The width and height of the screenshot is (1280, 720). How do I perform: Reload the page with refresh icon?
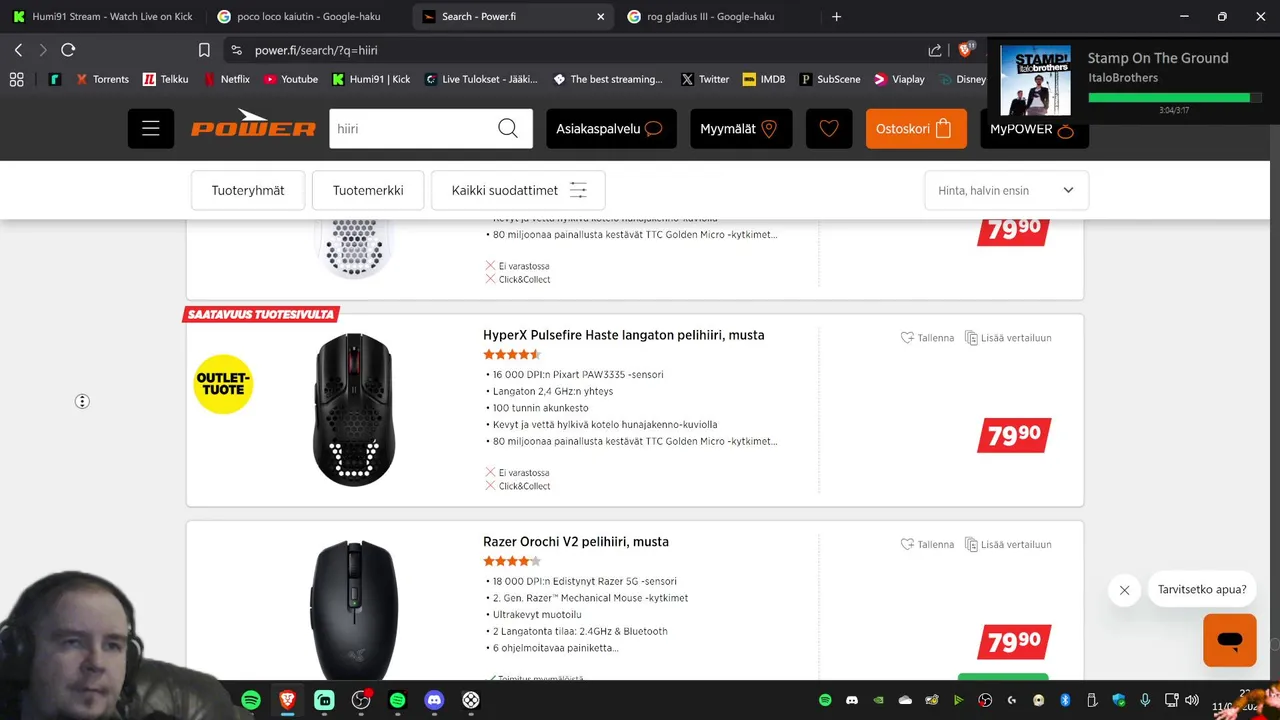coord(68,50)
